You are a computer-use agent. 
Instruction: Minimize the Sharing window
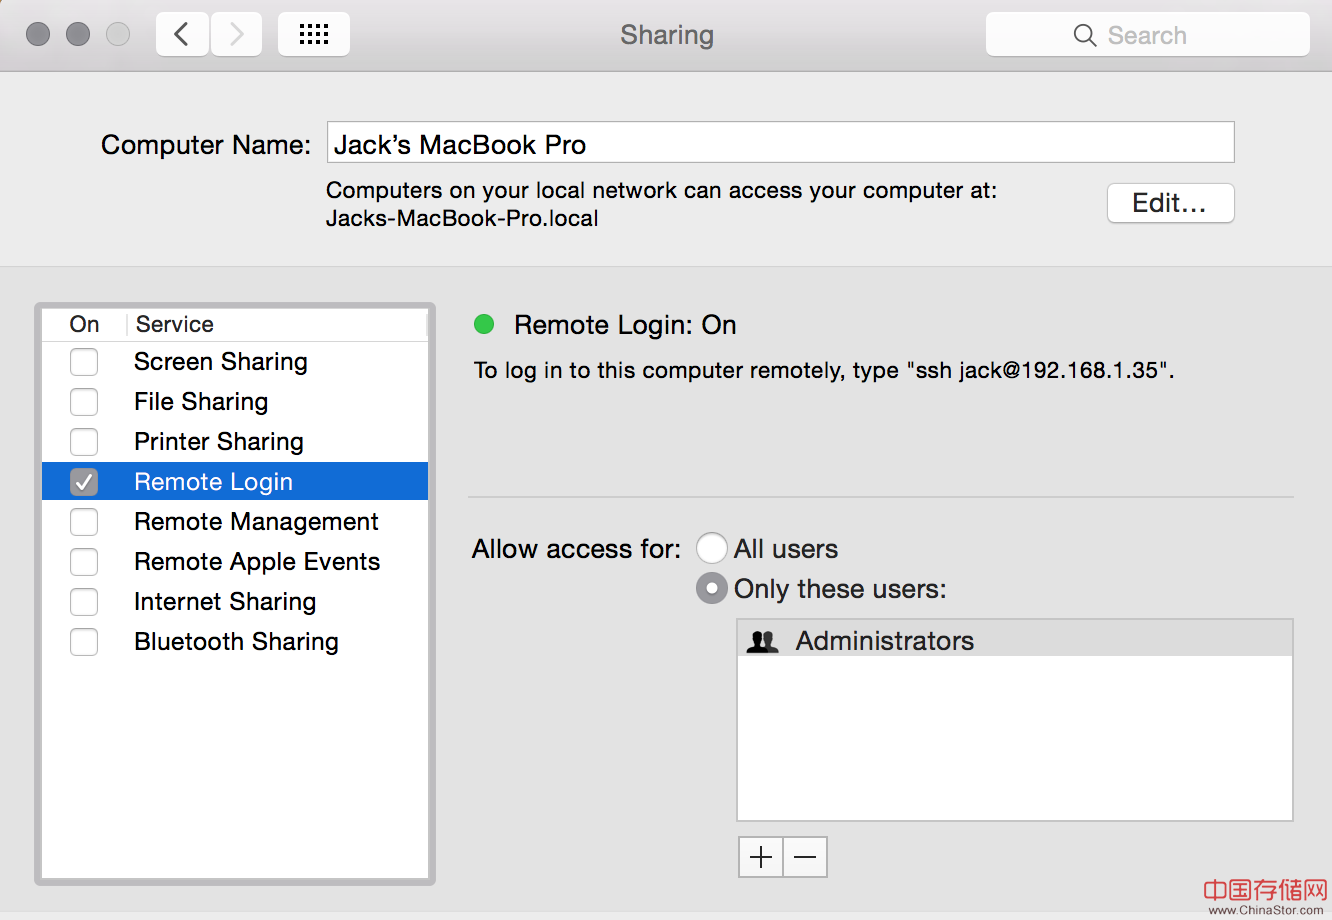click(78, 35)
